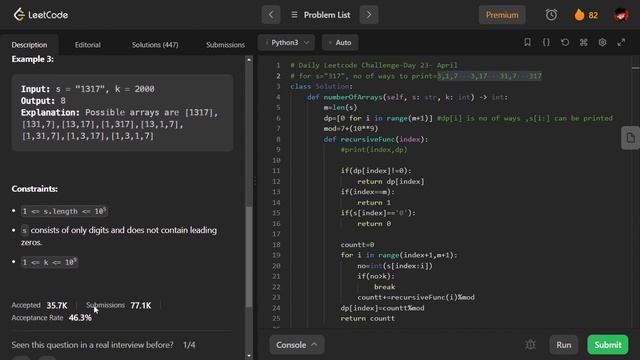Open the Submissions tab
Viewport: 640px width, 360px height.
click(225, 45)
